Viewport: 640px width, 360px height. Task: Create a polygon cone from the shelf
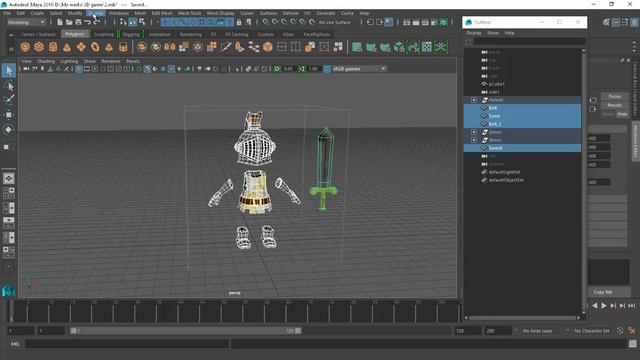click(67, 47)
